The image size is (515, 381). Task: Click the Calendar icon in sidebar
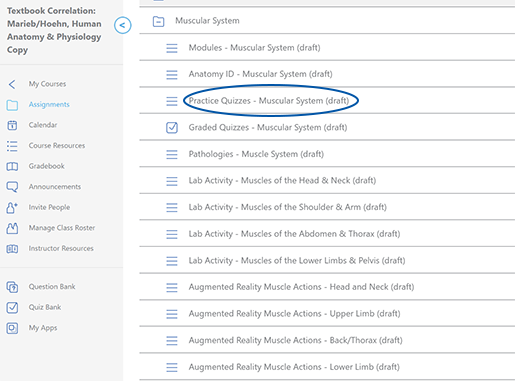pos(12,125)
